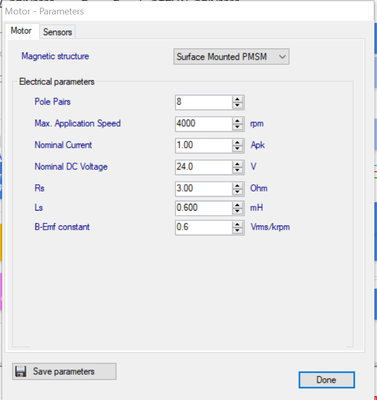Select the Motor tab

point(21,31)
